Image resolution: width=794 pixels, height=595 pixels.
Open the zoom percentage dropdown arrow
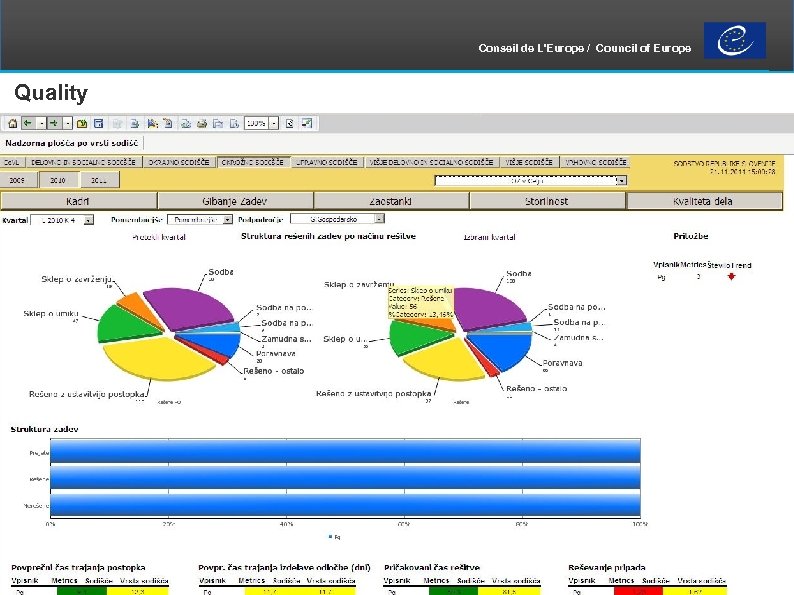point(273,124)
